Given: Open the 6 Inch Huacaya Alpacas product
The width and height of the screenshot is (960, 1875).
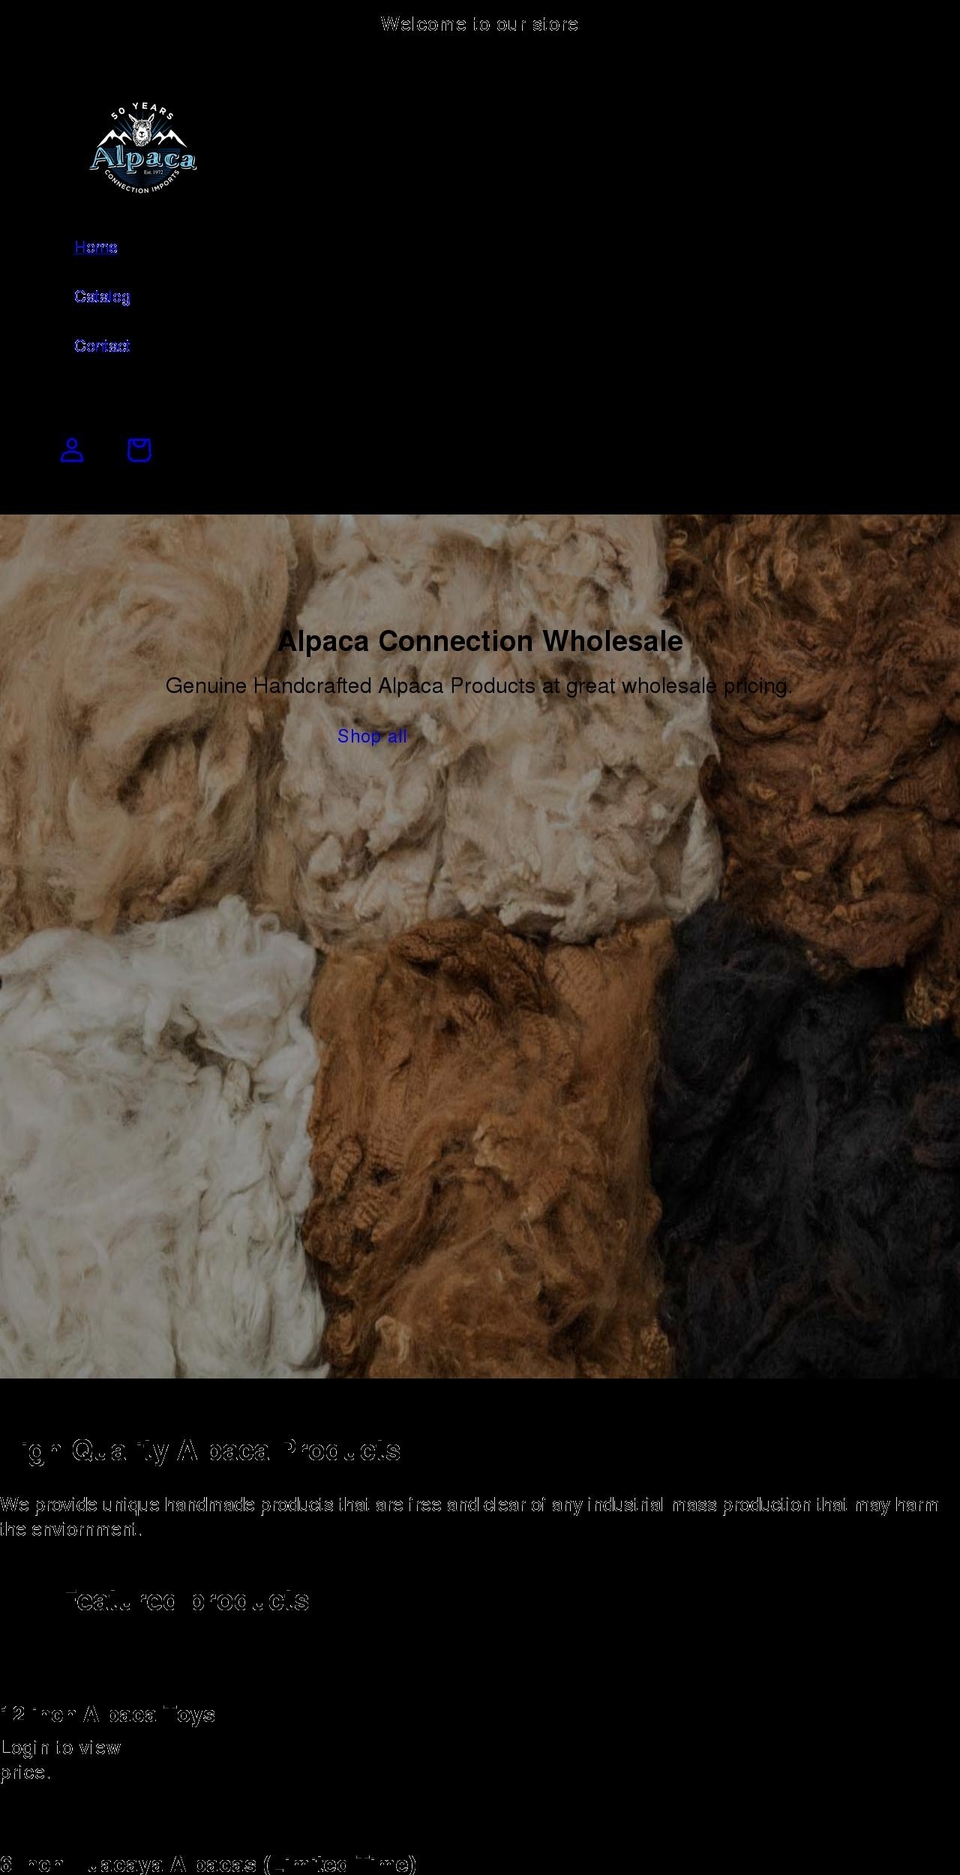Looking at the screenshot, I should point(208,1864).
